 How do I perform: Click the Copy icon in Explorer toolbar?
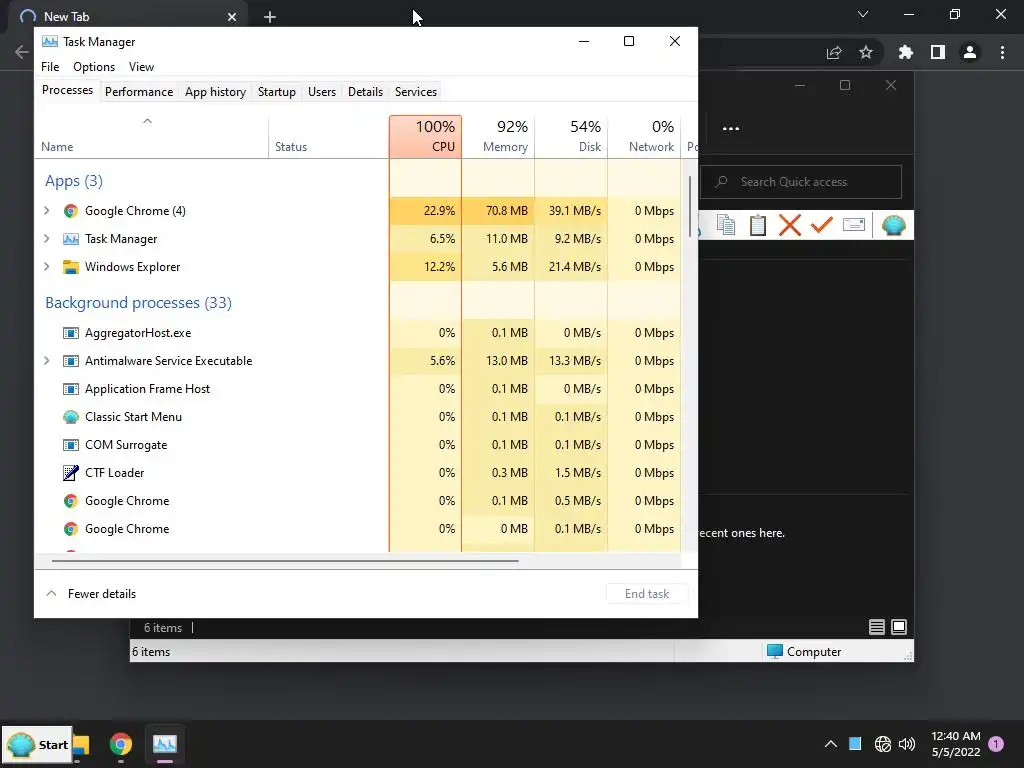[726, 225]
